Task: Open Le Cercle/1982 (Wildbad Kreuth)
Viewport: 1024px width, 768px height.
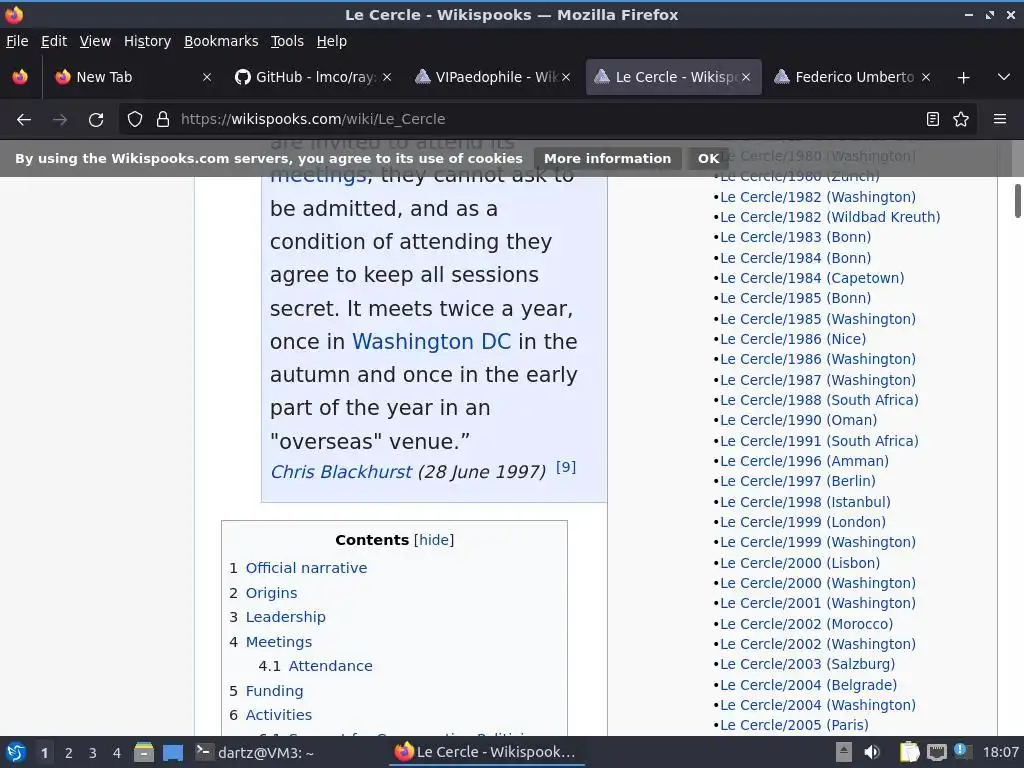Action: pyautogui.click(x=830, y=217)
